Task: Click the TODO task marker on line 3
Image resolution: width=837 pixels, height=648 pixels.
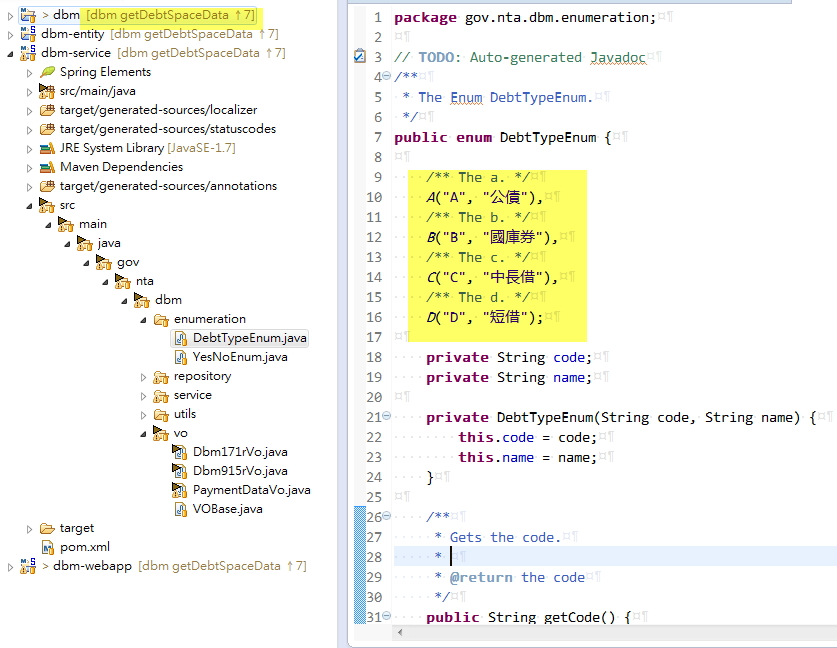Action: pyautogui.click(x=360, y=56)
